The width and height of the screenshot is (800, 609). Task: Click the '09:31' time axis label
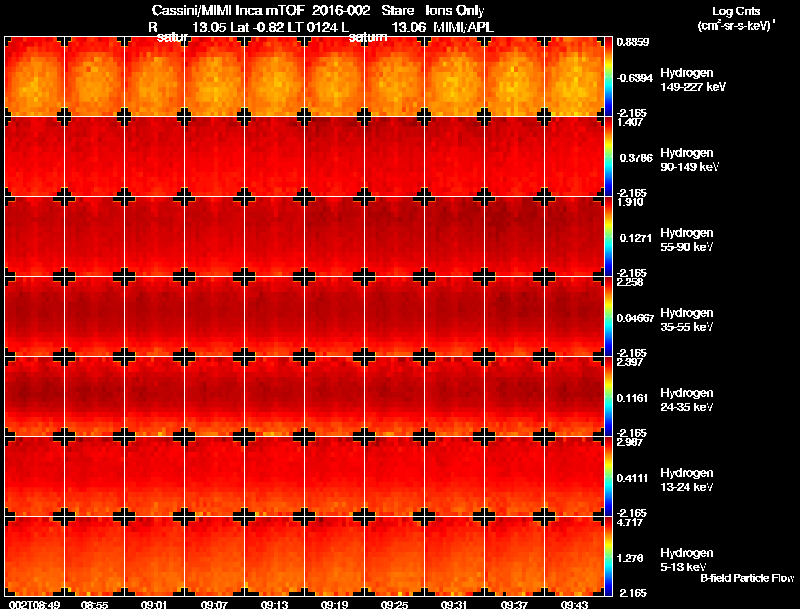tap(454, 604)
